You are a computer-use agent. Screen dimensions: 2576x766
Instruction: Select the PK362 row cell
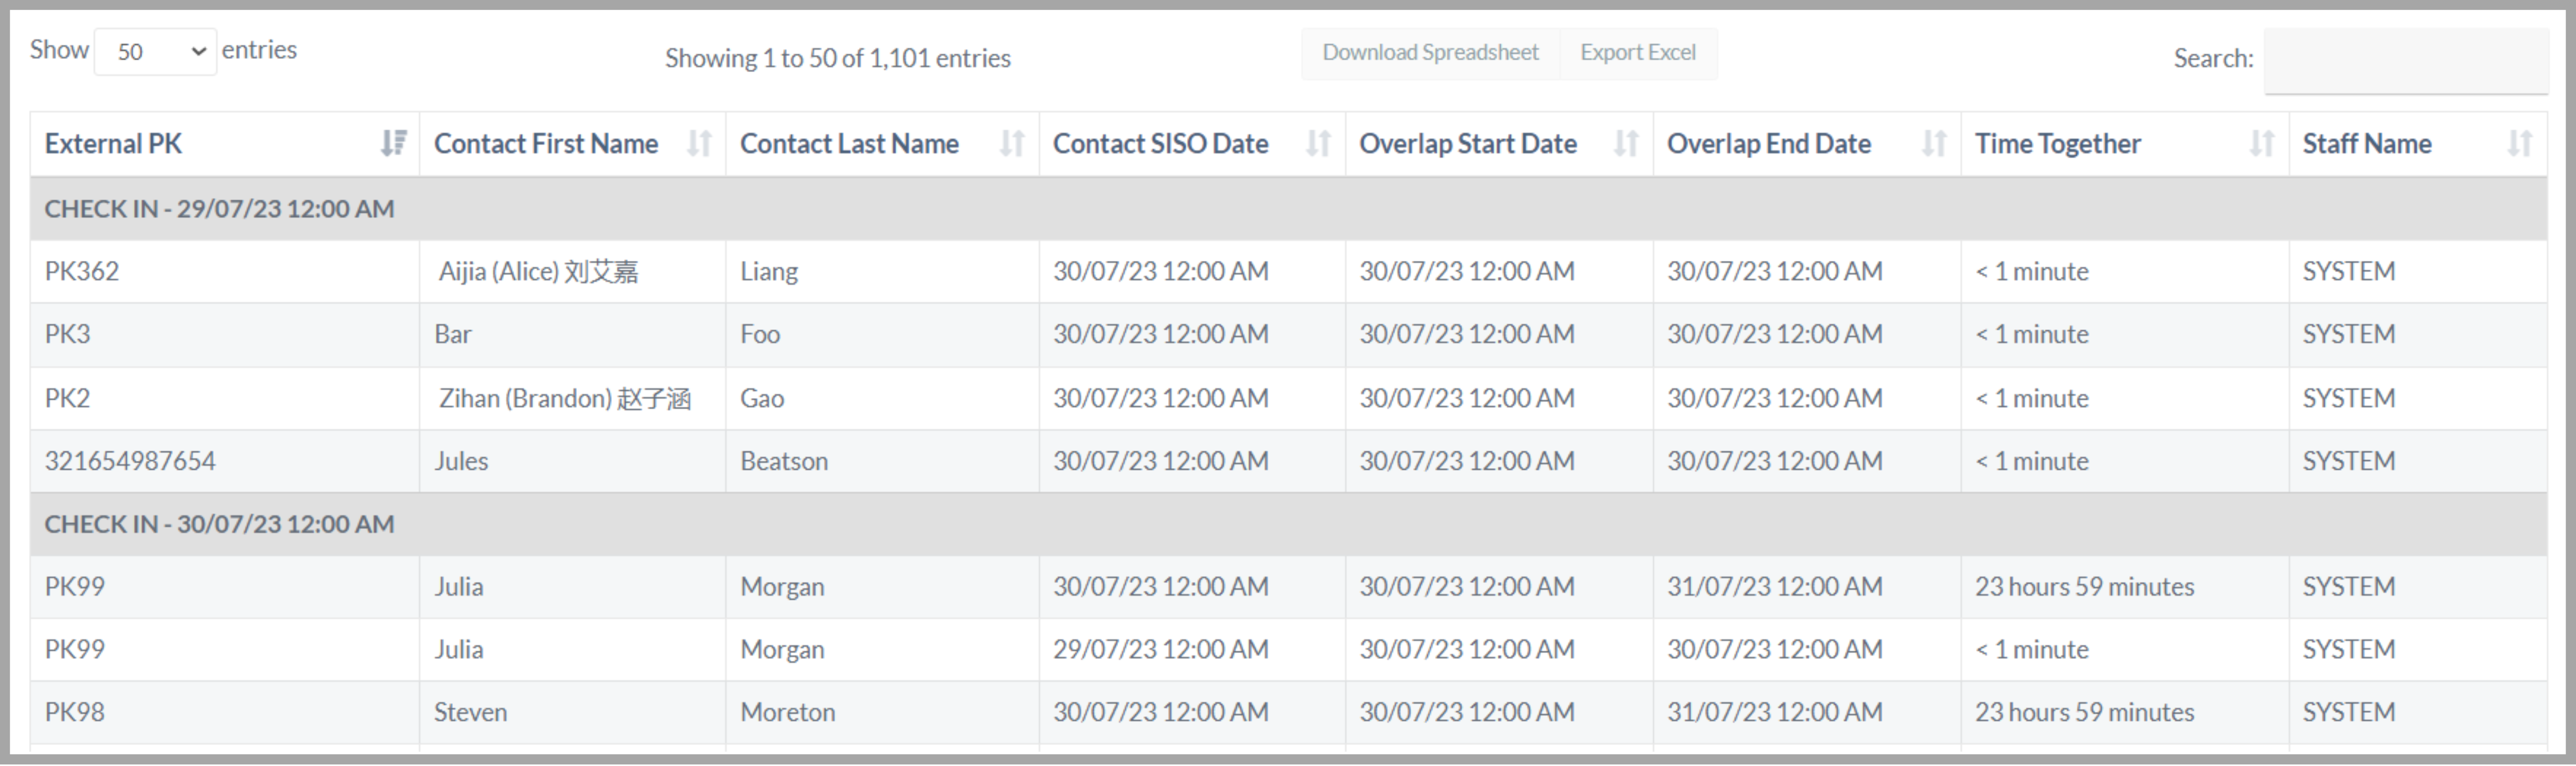(82, 272)
